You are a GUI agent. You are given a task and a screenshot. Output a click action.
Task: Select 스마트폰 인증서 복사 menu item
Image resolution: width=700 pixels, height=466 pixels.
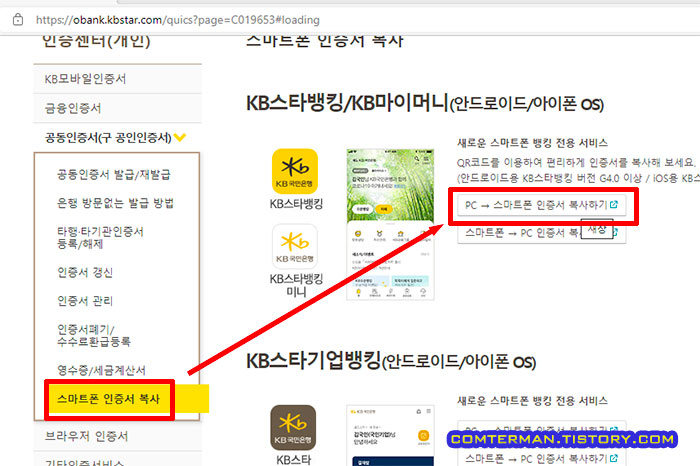point(109,399)
